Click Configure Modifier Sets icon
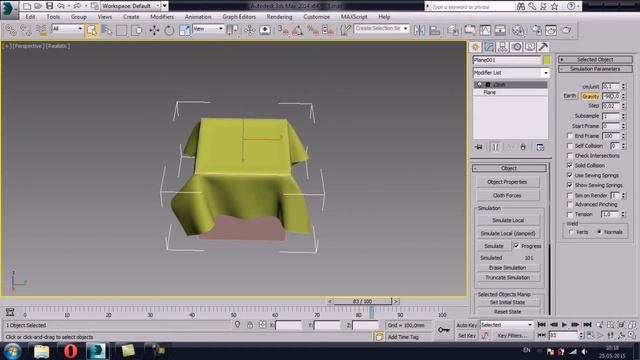640x360 pixels. pos(540,147)
